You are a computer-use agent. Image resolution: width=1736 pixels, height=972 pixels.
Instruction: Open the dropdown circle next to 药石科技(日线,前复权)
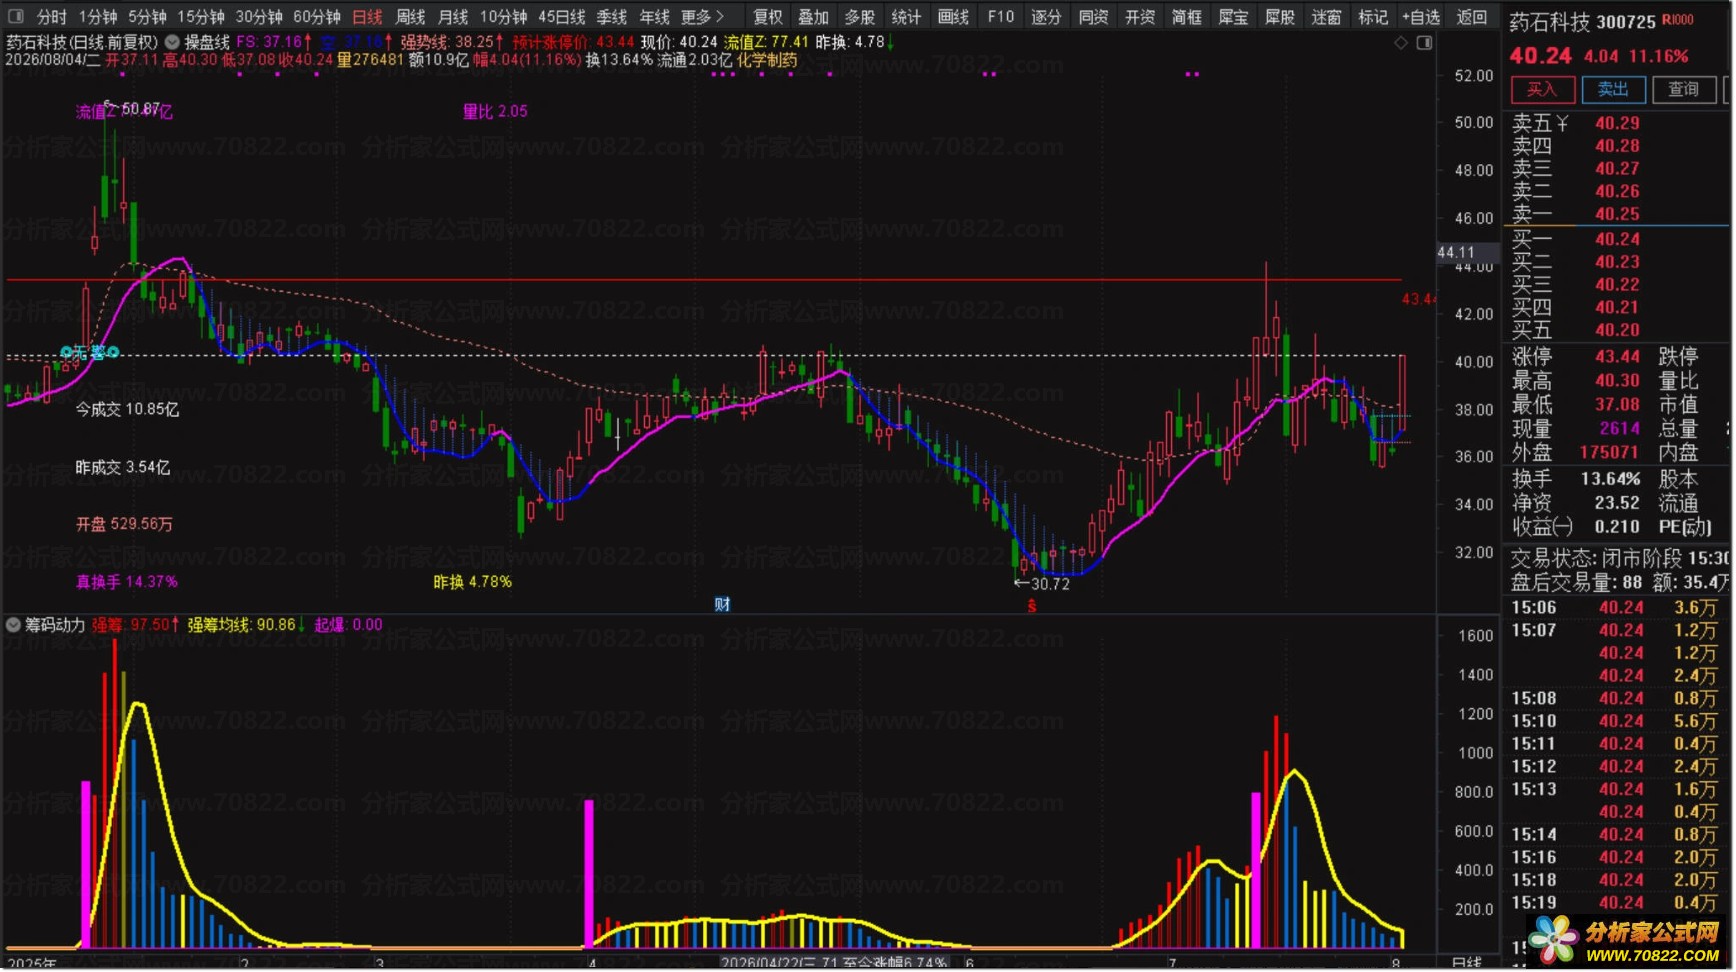click(172, 42)
